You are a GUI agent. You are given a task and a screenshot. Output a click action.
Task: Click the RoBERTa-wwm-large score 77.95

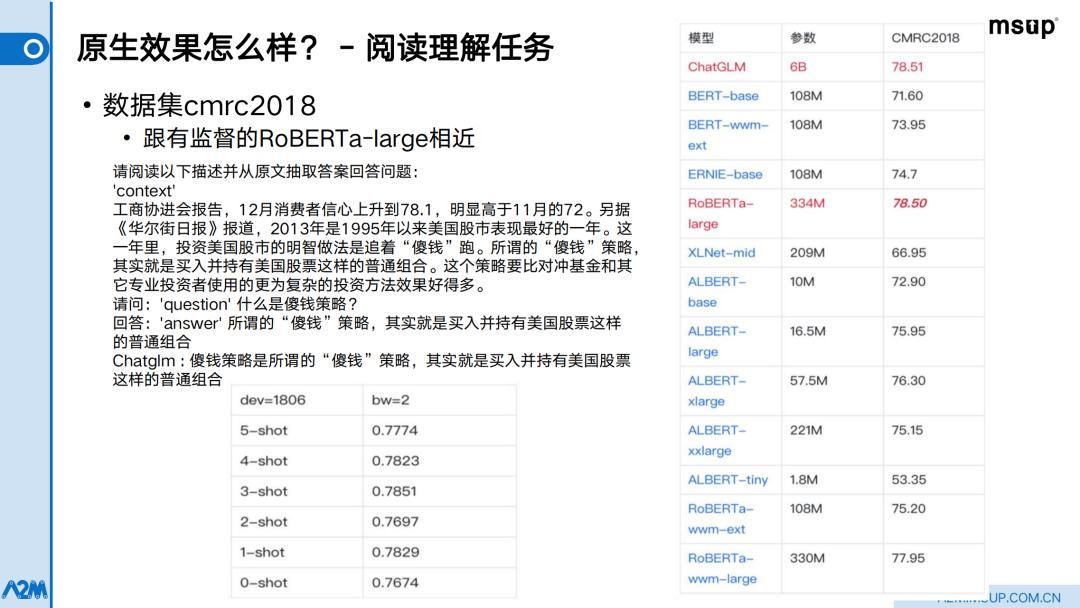coord(908,558)
